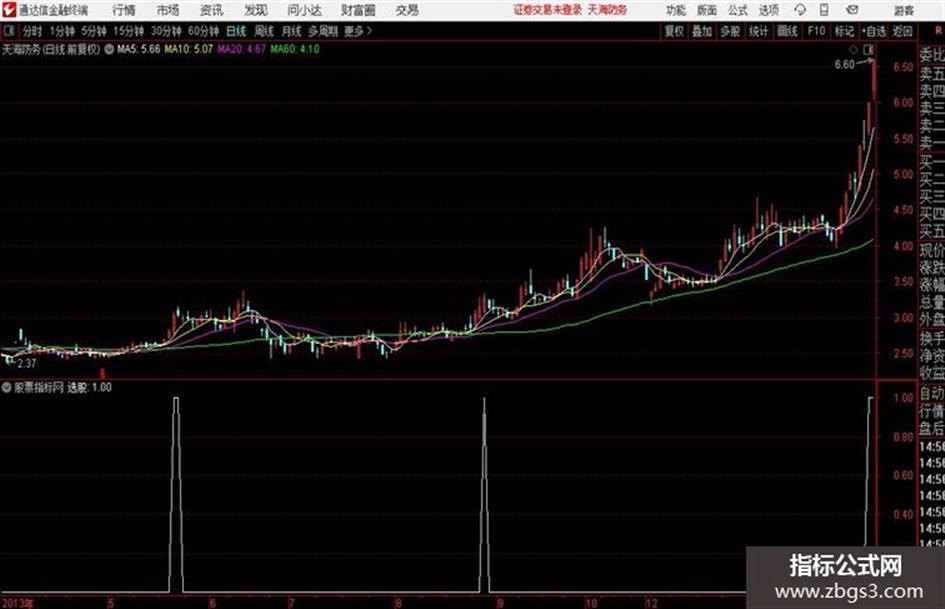Open the mail envelope icon

[852, 10]
